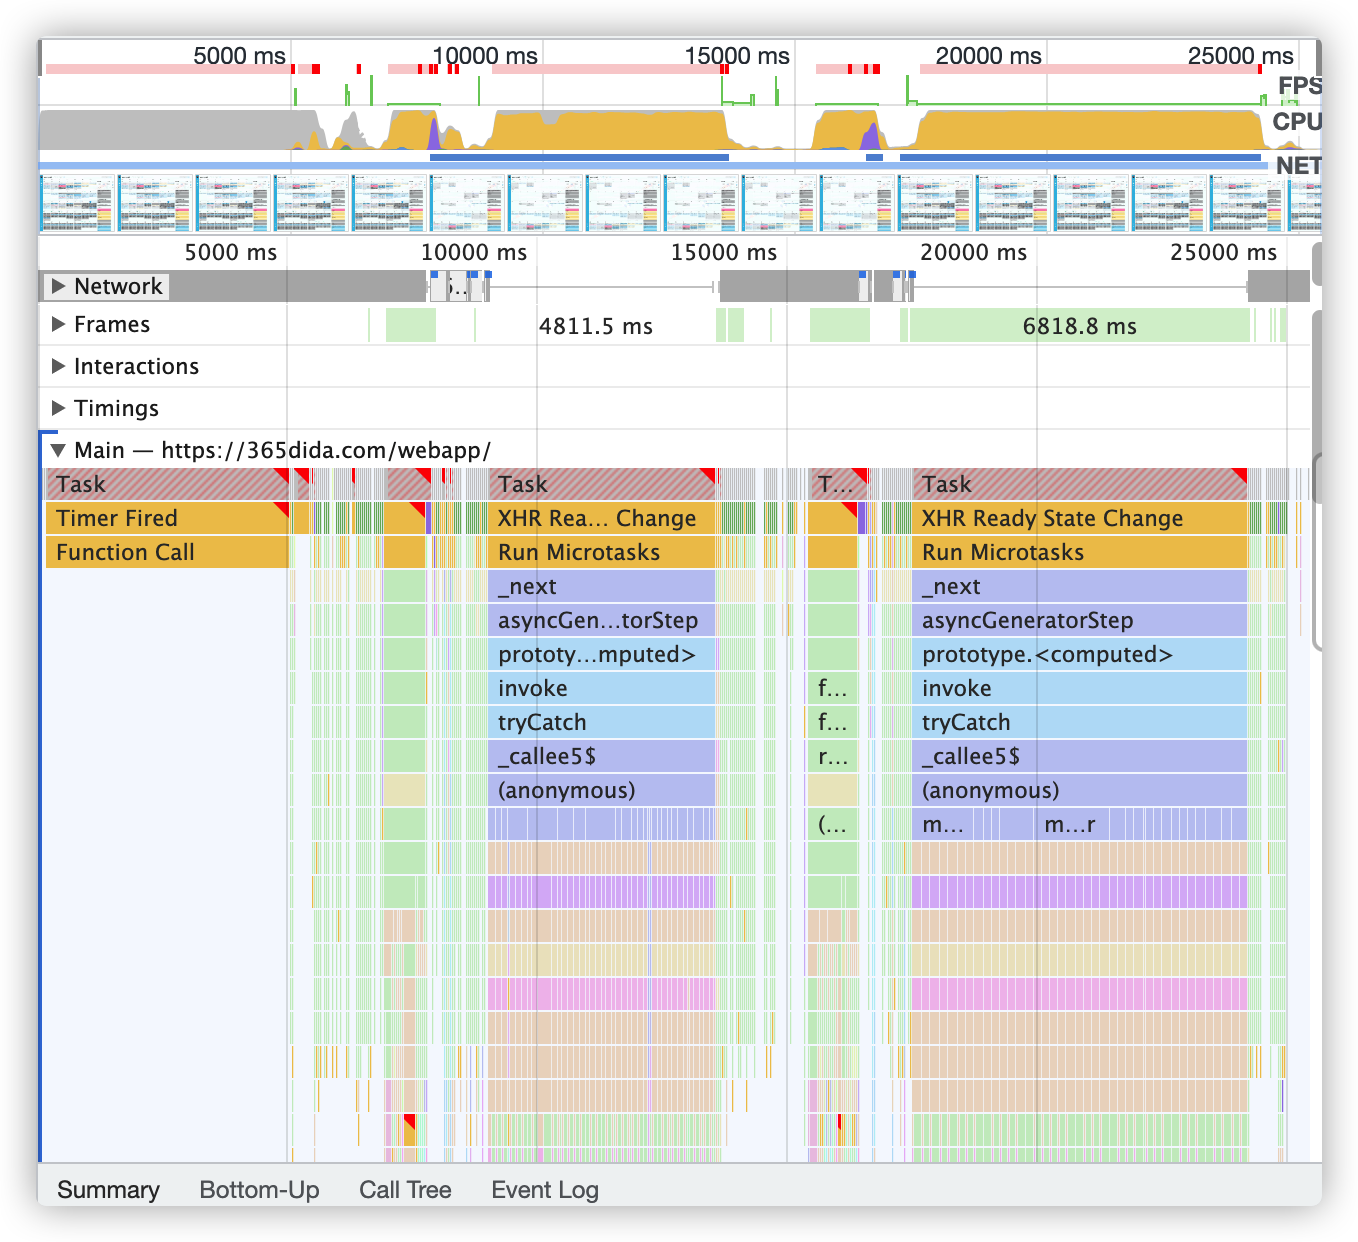This screenshot has height=1242, width=1358.
Task: Select the right 'tryCatch' block
Action: pyautogui.click(x=1080, y=722)
